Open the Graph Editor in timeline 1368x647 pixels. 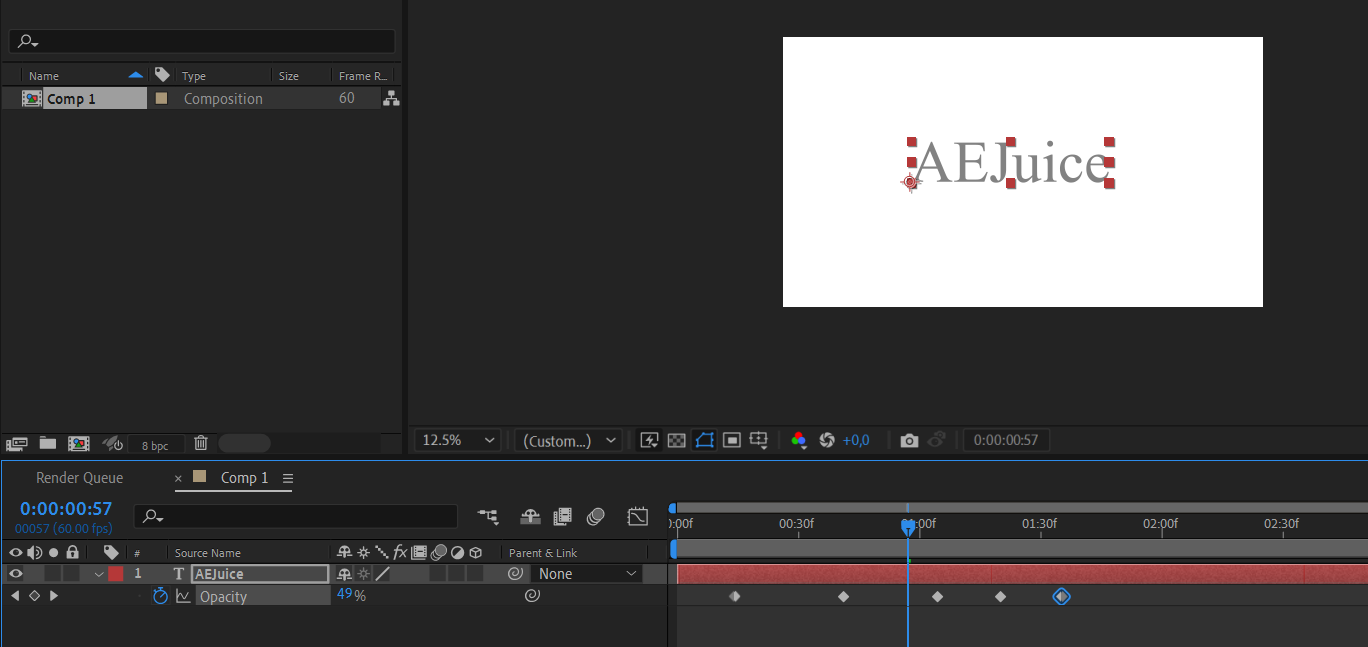pyautogui.click(x=638, y=516)
